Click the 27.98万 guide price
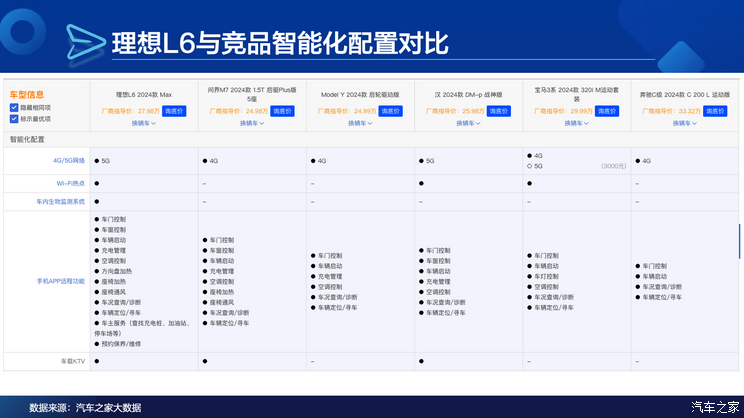744x418 pixels. (149, 111)
